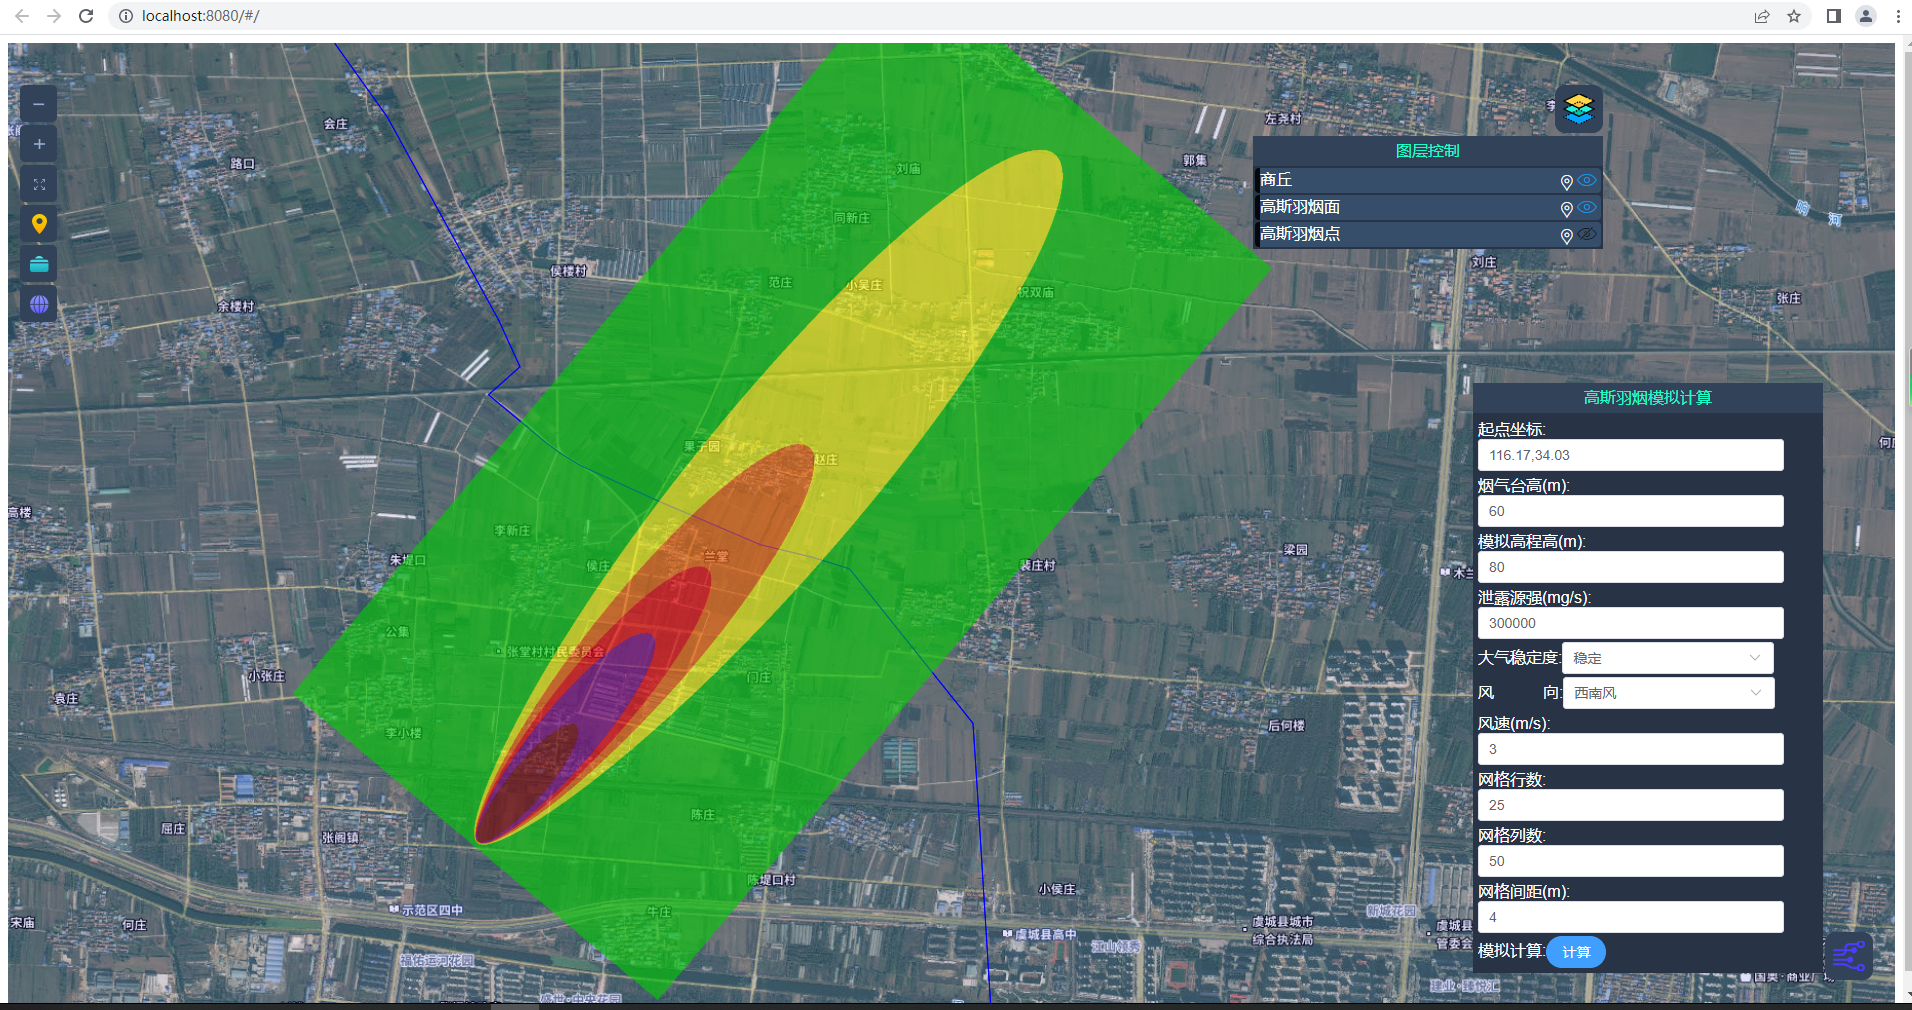Click the 模拟高程高 input field

point(1630,567)
